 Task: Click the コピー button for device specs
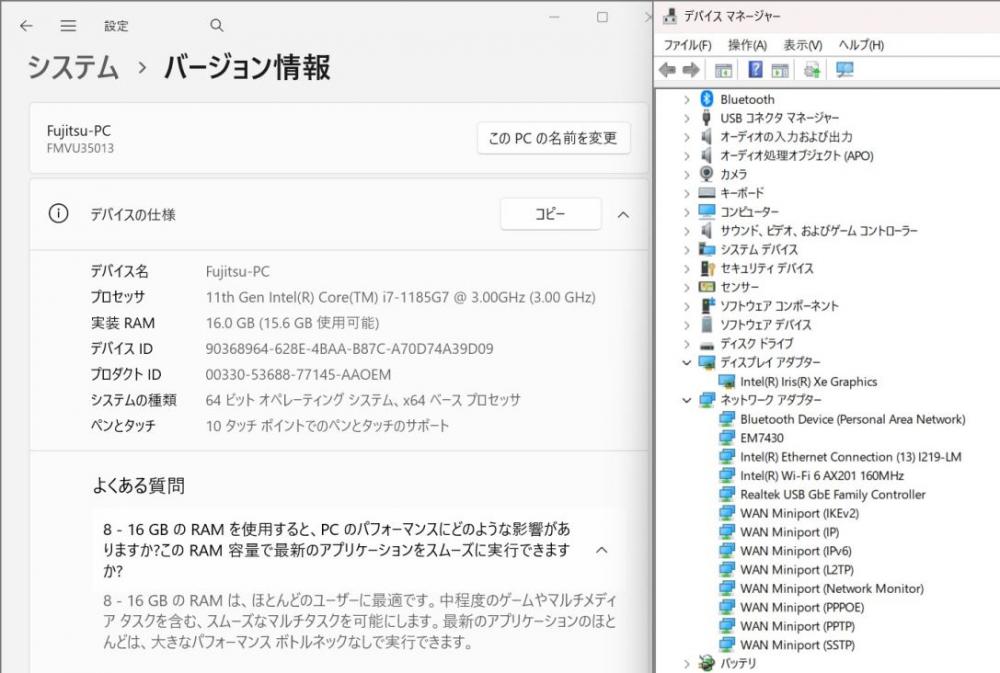click(550, 214)
